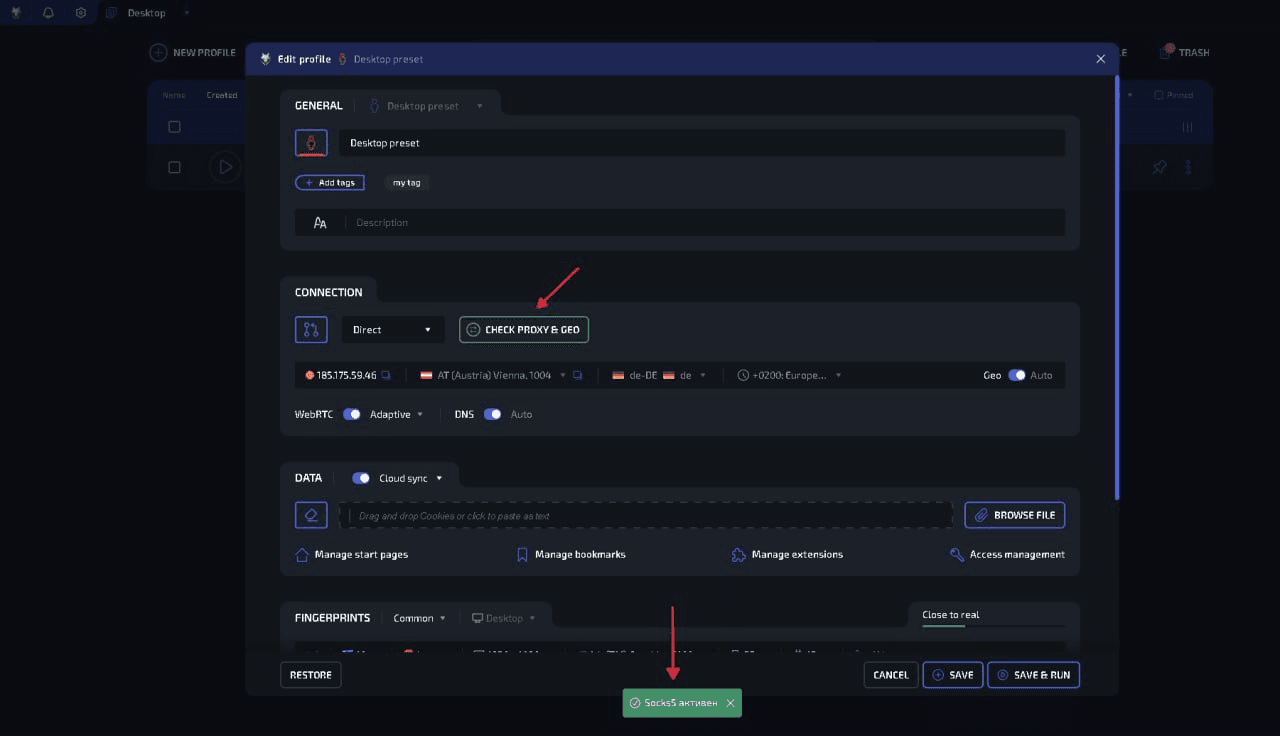Tick the checkbox in the first background profile row
This screenshot has width=1280, height=736.
pos(174,127)
